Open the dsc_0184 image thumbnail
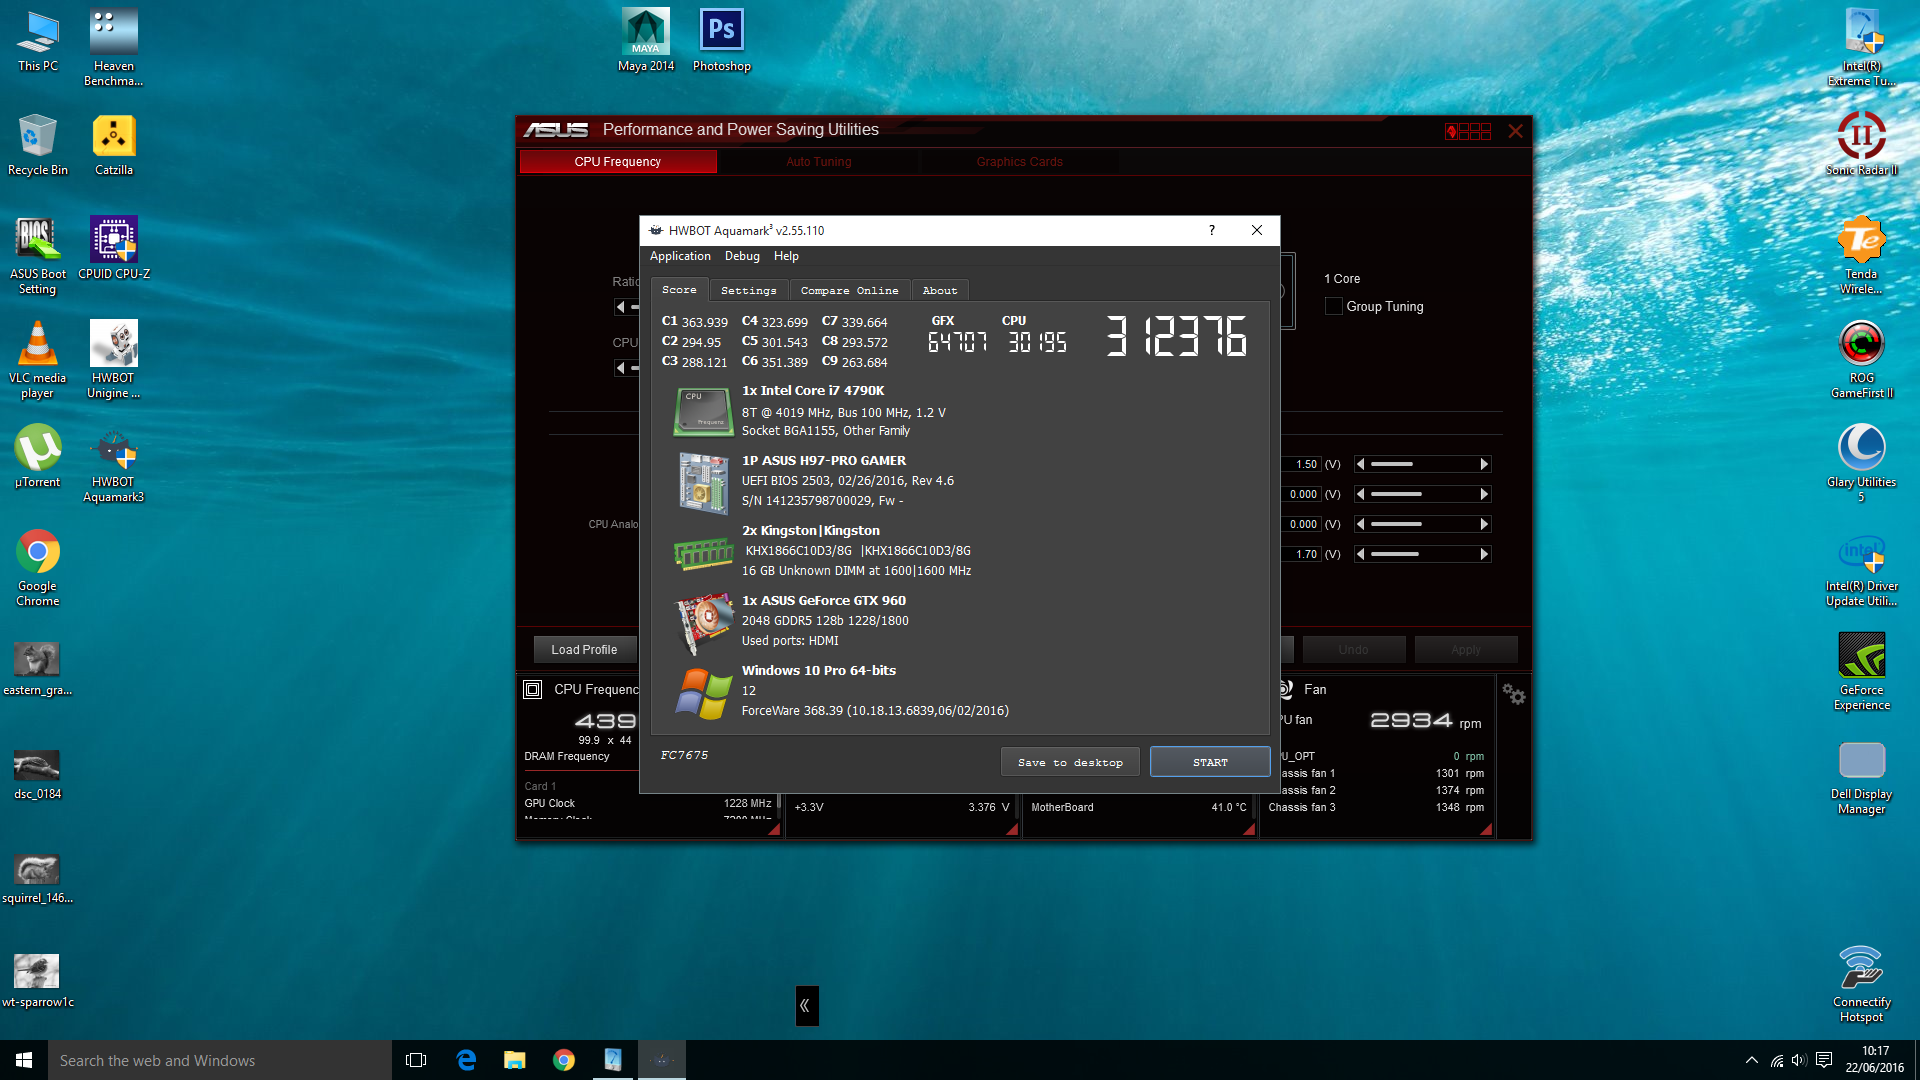Viewport: 1920px width, 1080px height. point(38,773)
